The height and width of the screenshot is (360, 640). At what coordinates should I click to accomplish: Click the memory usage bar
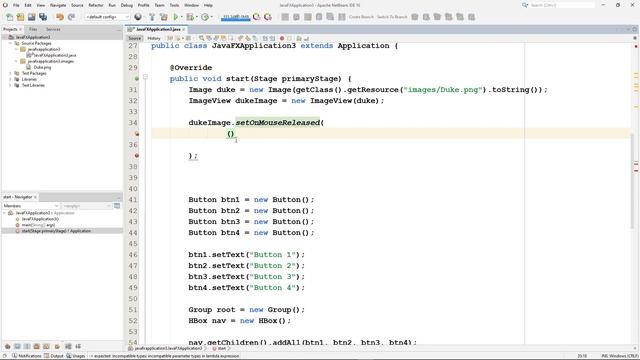coord(236,17)
